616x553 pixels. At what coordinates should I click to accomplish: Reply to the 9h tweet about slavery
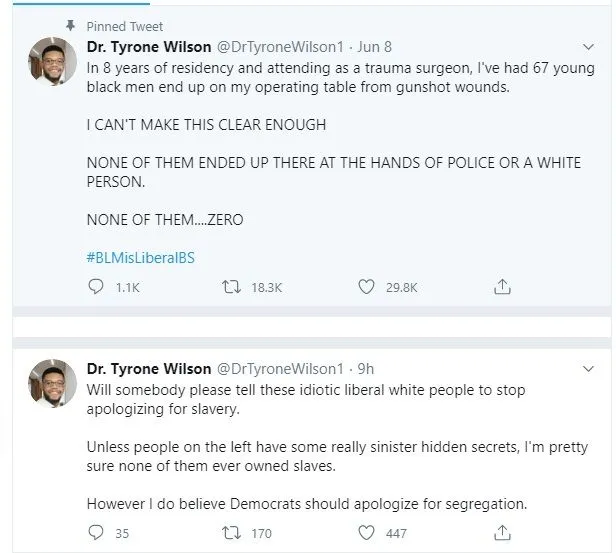pos(95,533)
